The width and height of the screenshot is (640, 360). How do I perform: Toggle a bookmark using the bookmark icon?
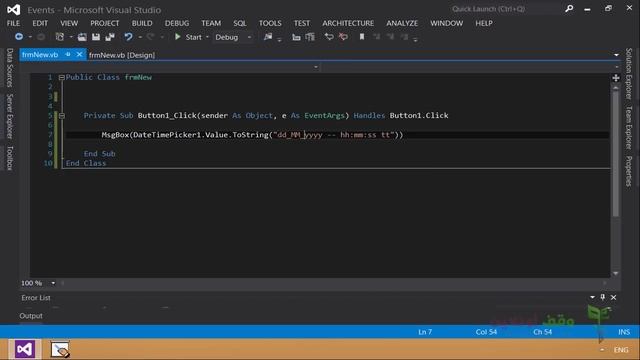coord(362,37)
